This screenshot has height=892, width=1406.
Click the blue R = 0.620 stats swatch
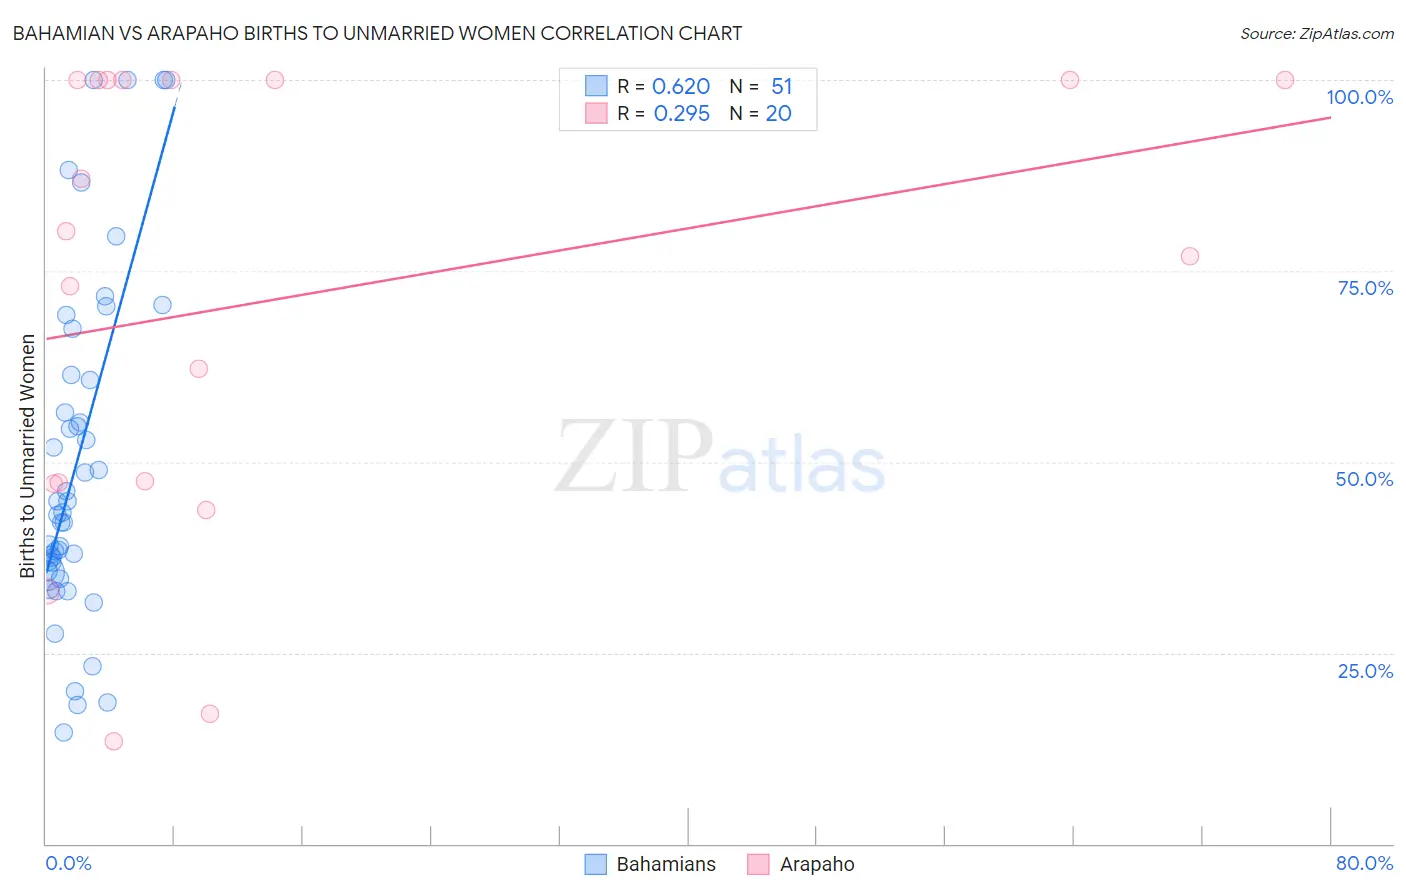pos(596,86)
